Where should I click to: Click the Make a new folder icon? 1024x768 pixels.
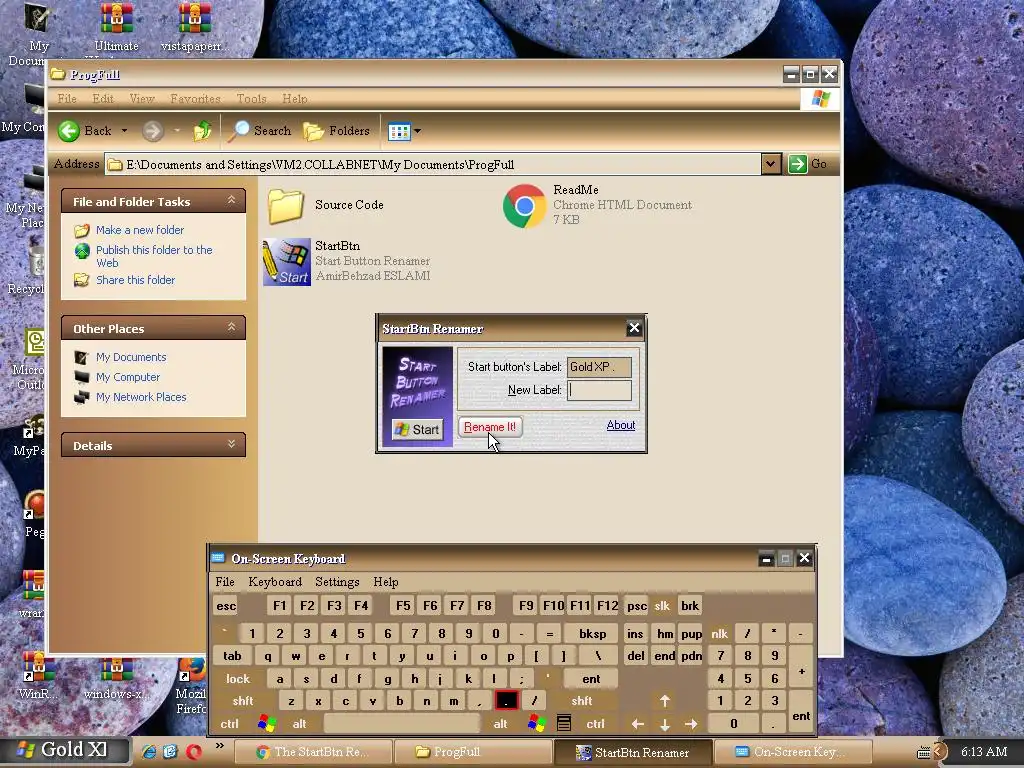82,231
